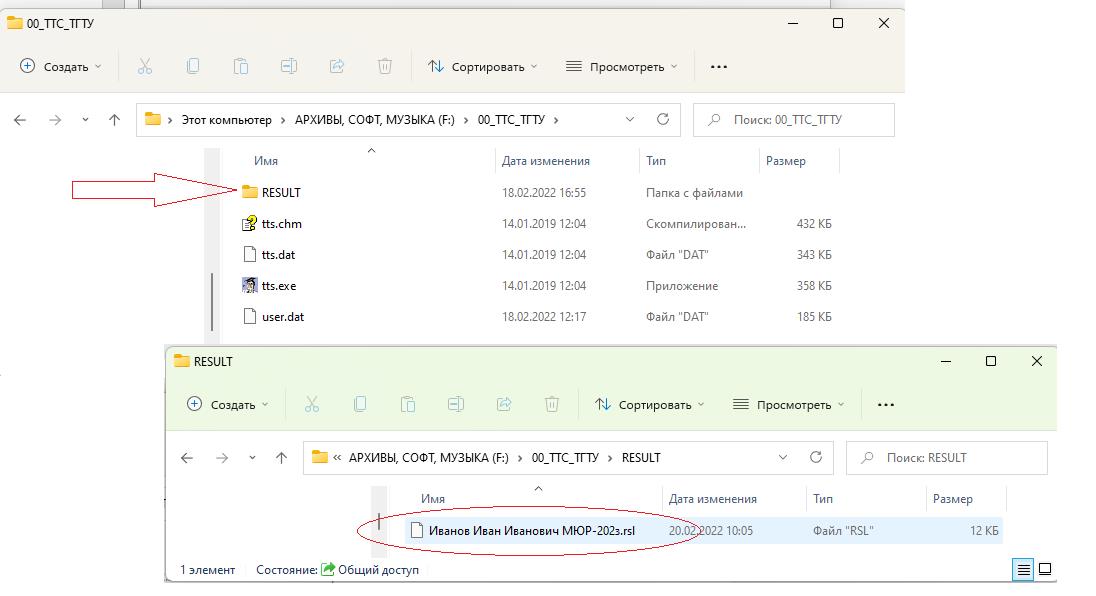This screenshot has height=596, width=1096.
Task: Click Rename icon in 00_ТТС_ТГТУ window toolbar
Action: coord(289,66)
